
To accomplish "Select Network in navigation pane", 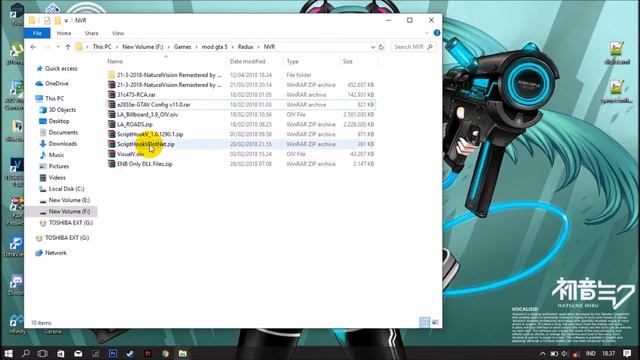I will click(56, 253).
